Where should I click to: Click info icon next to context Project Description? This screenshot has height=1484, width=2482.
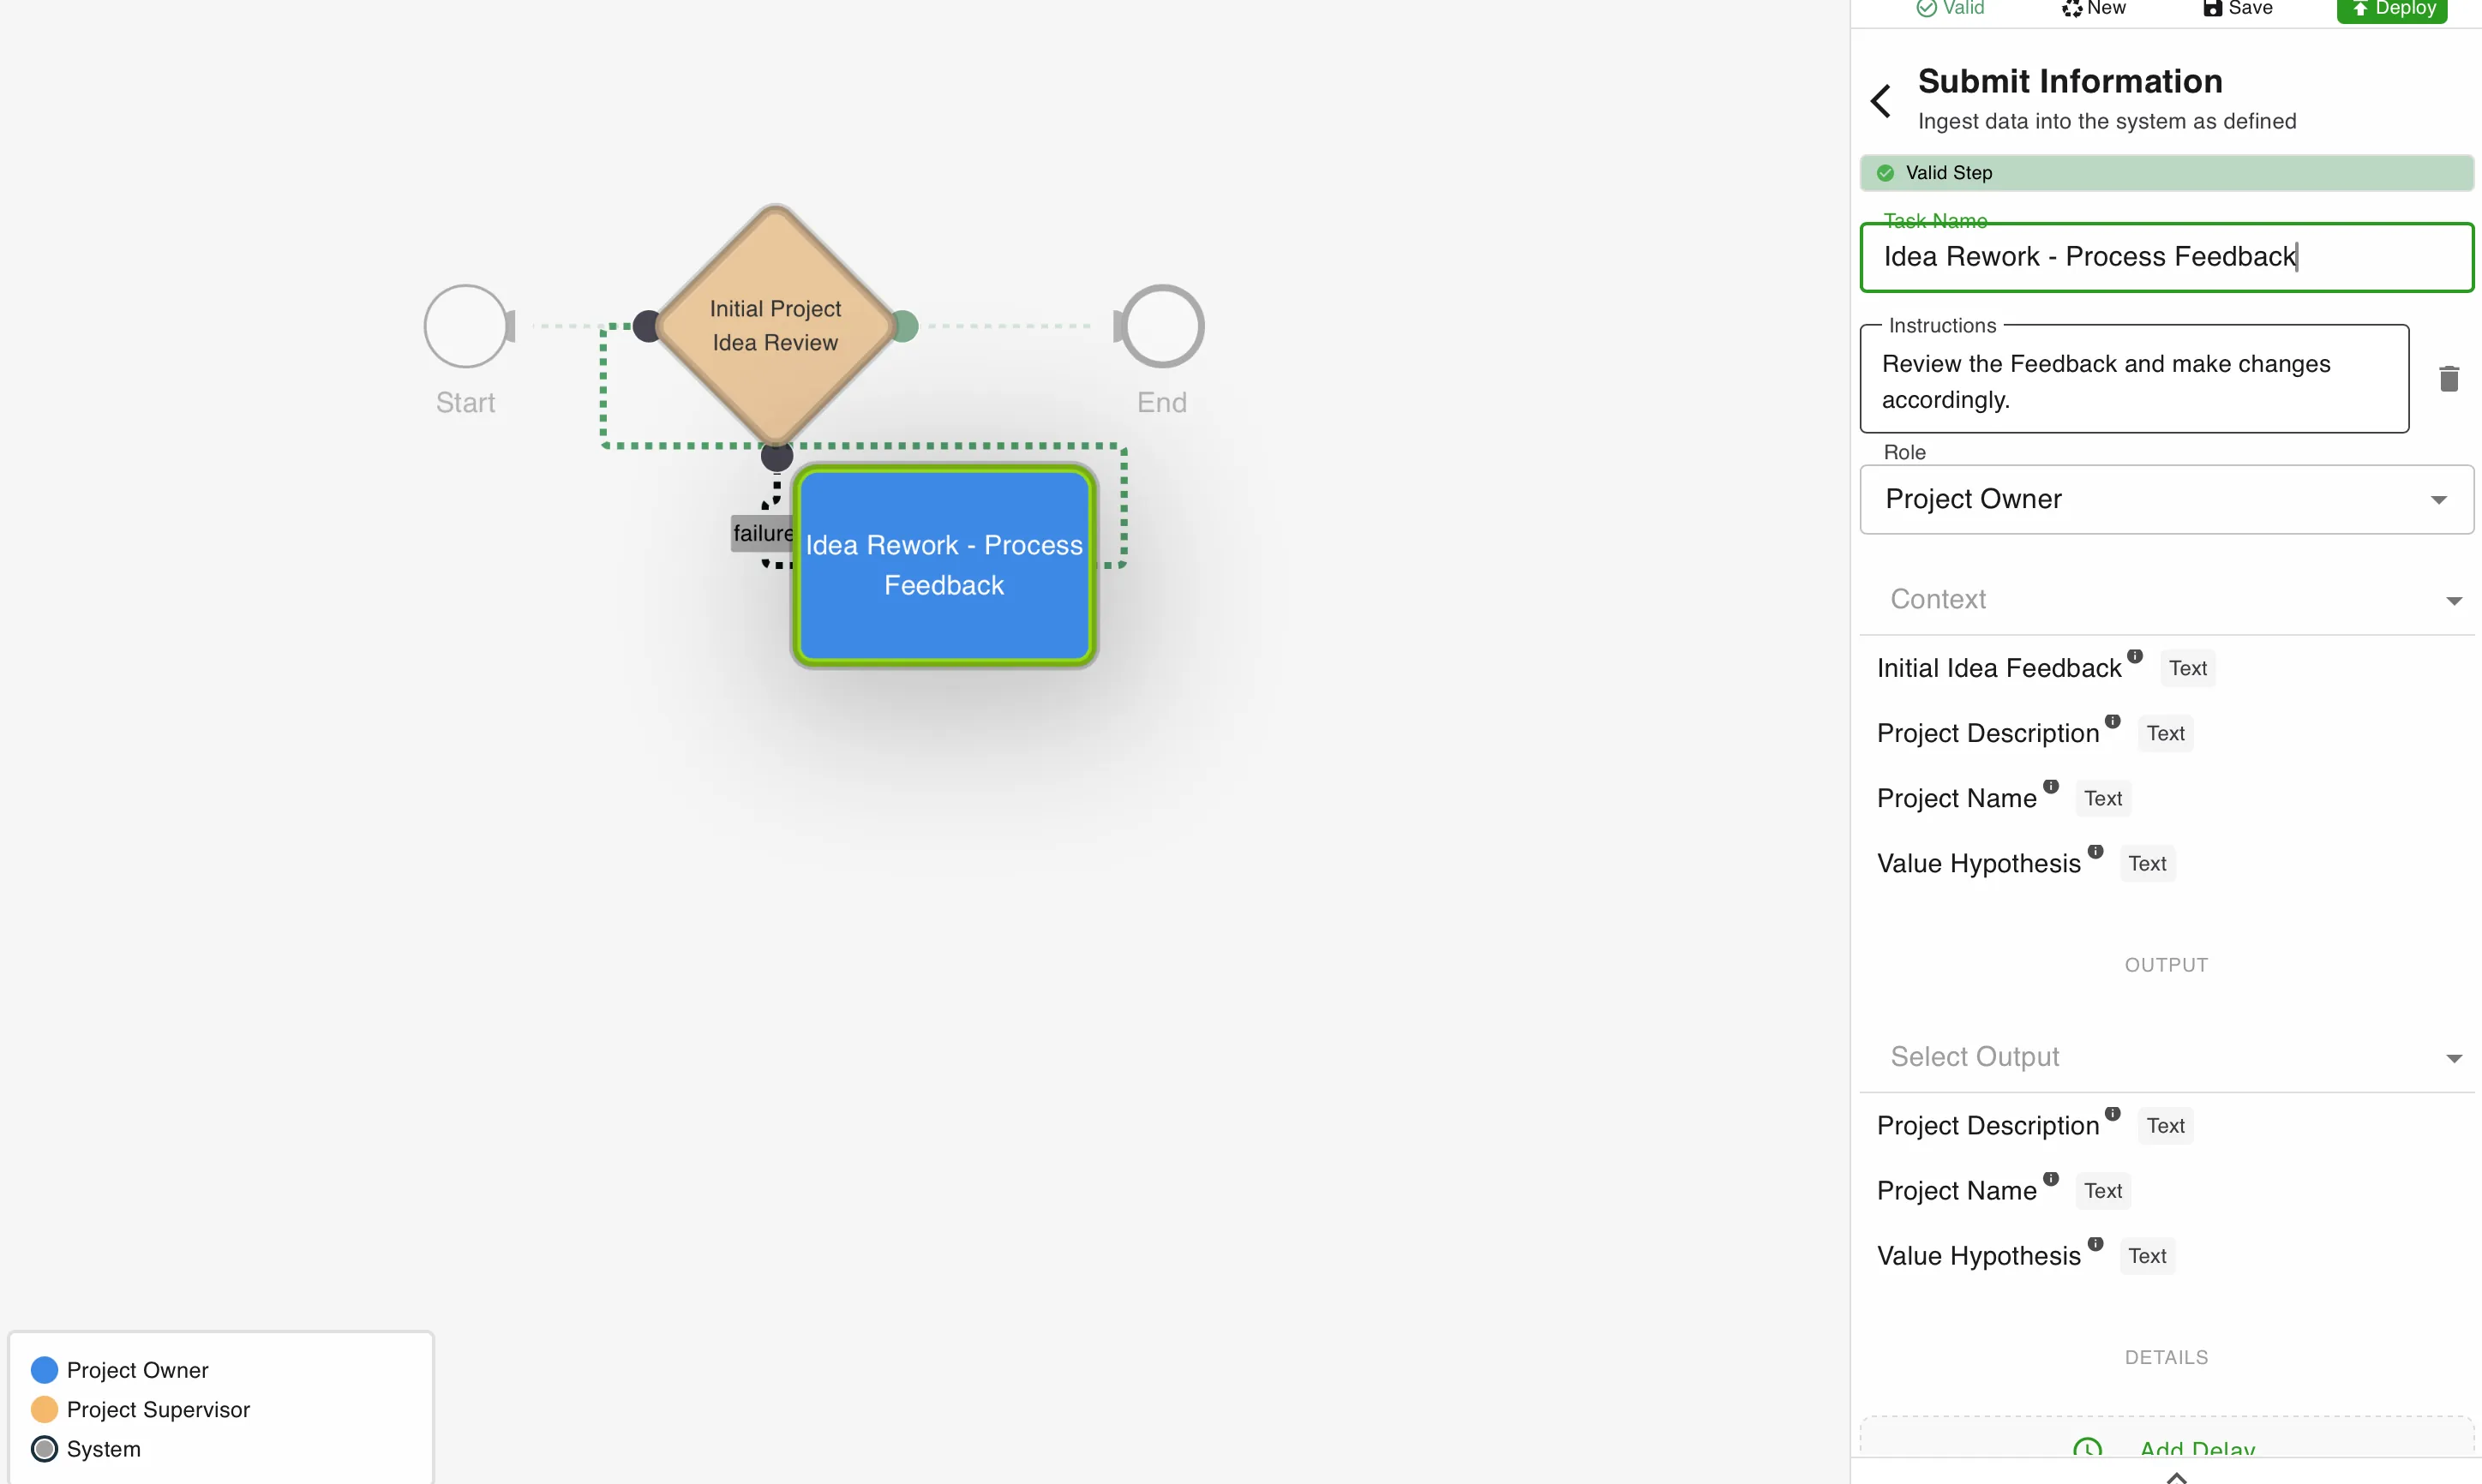(x=2113, y=721)
